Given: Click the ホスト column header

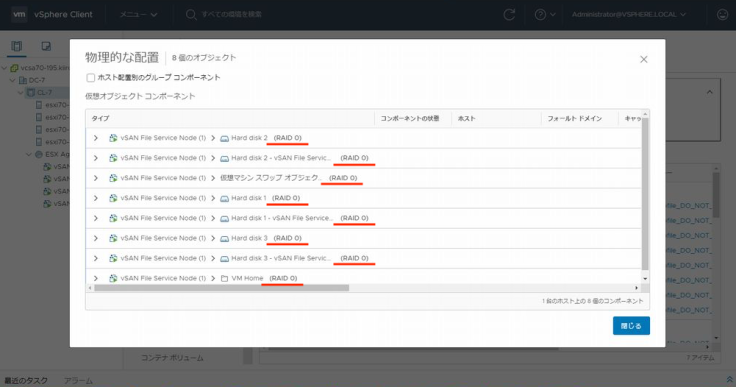Looking at the screenshot, I should pos(496,118).
